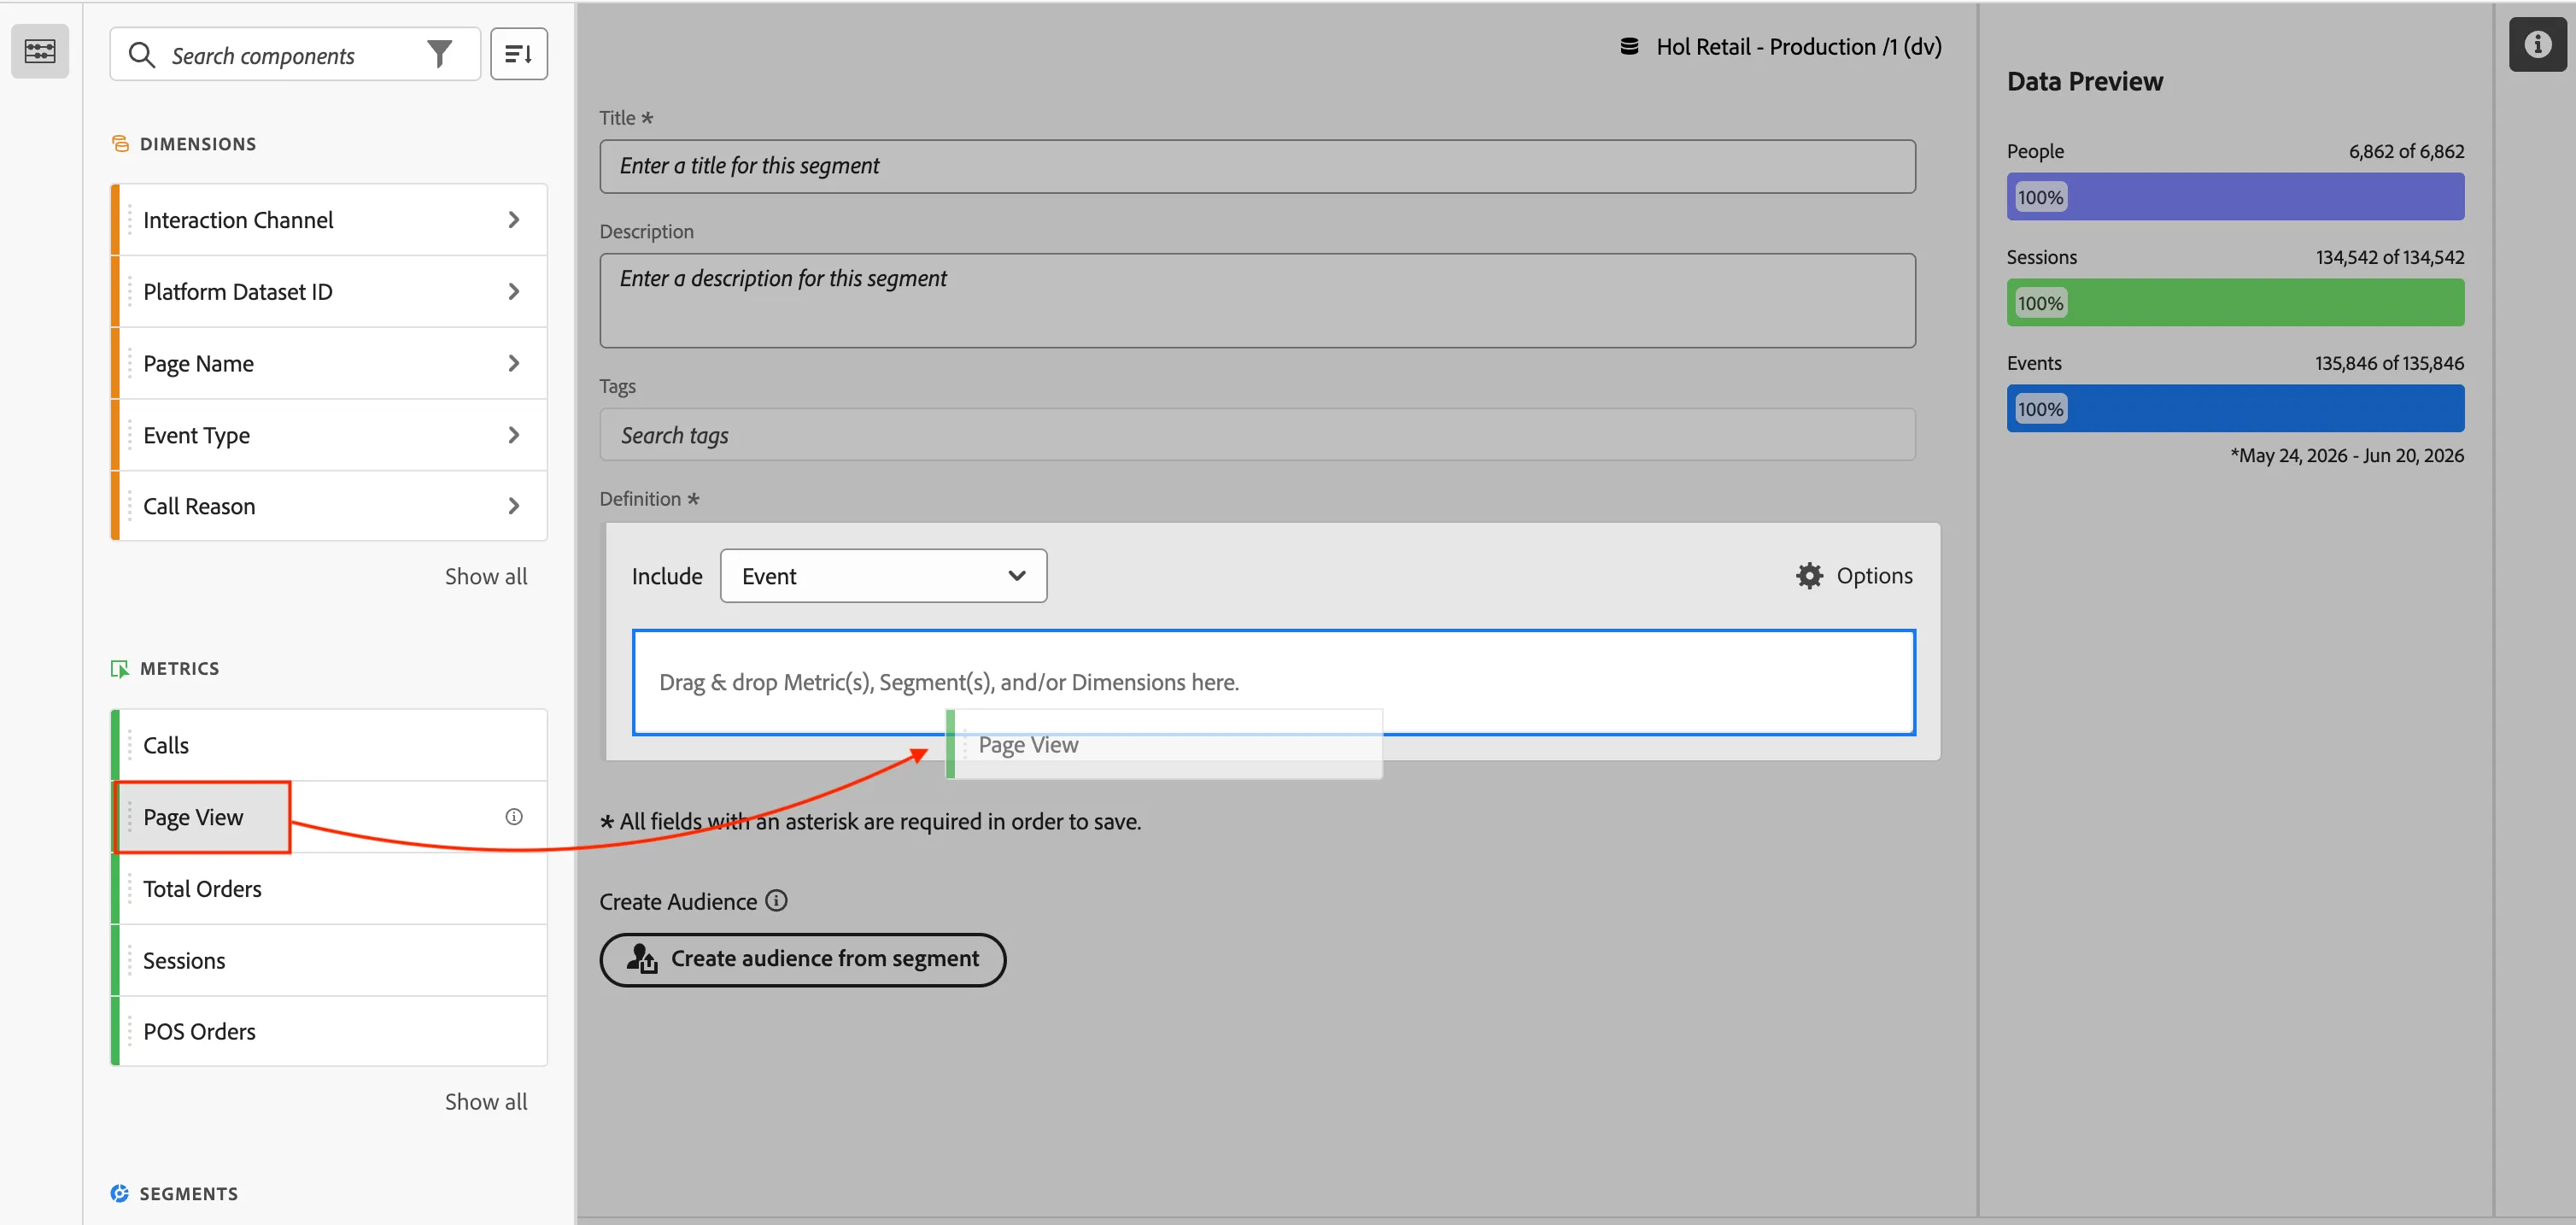Click the Sessions 100% green bar
The width and height of the screenshot is (2576, 1225).
coord(2235,303)
